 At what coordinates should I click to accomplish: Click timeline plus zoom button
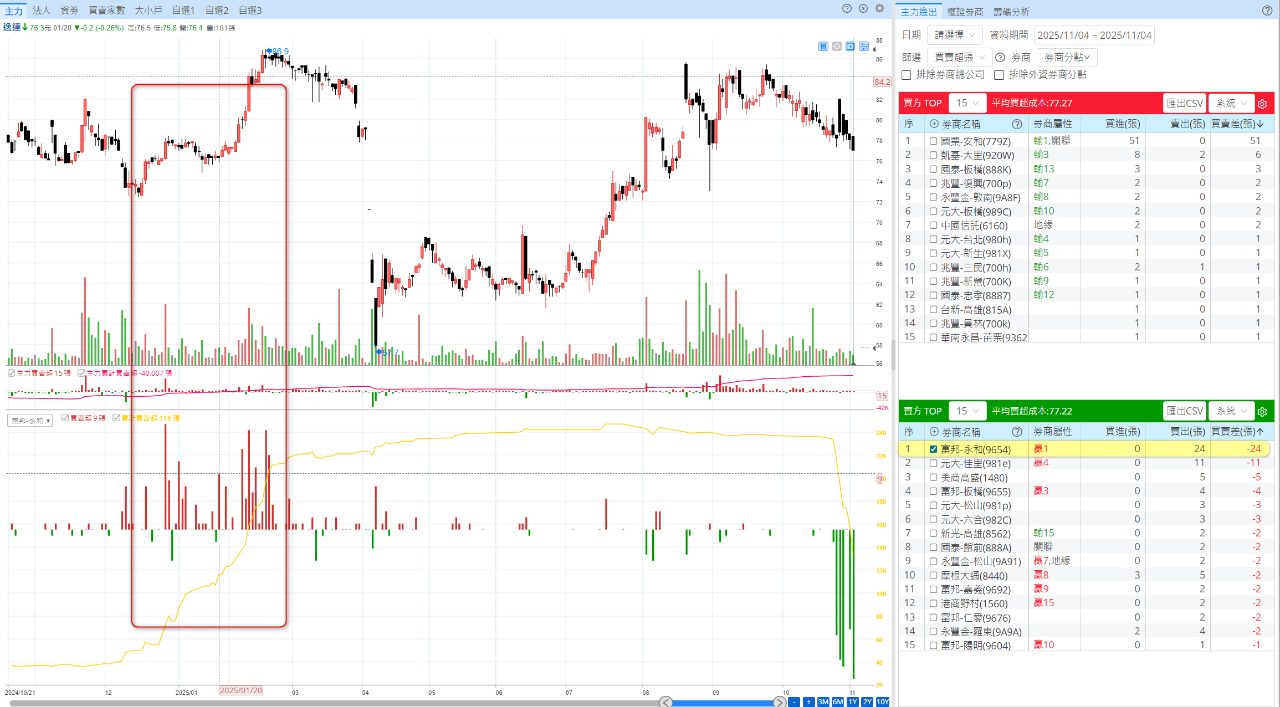[x=808, y=702]
